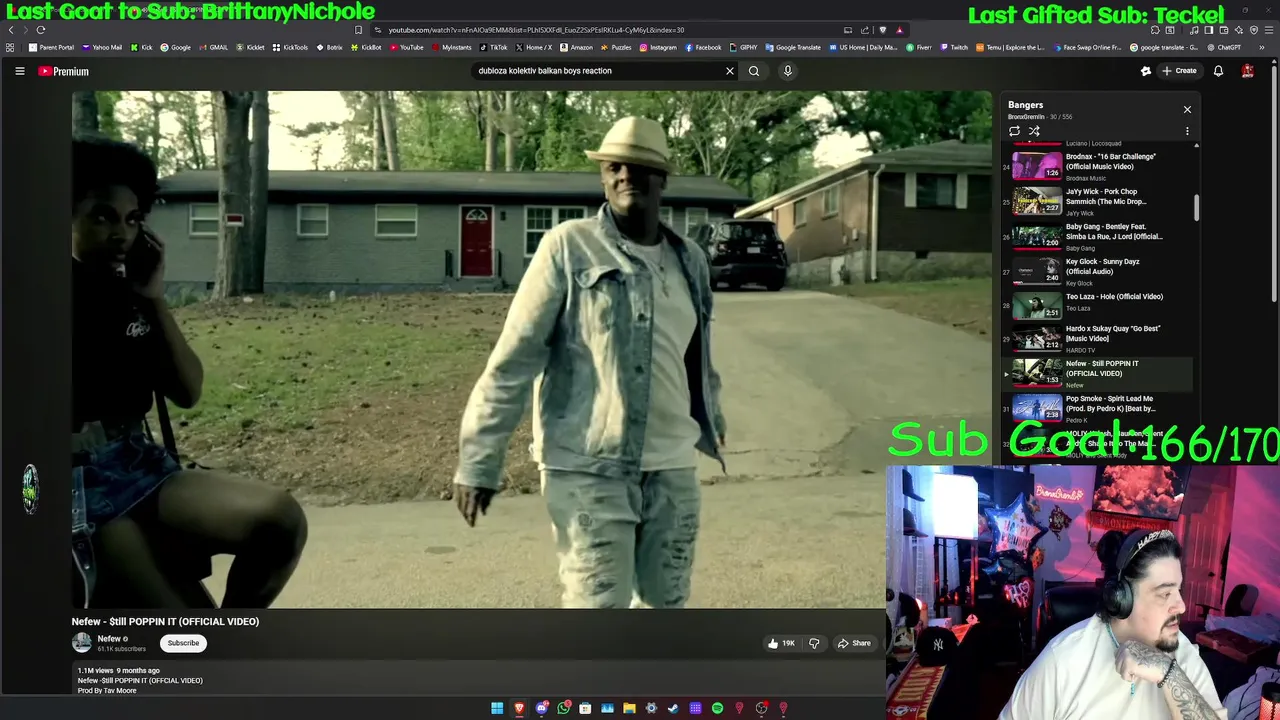1280x720 pixels.
Task: Share the Nefew video
Action: 854,643
